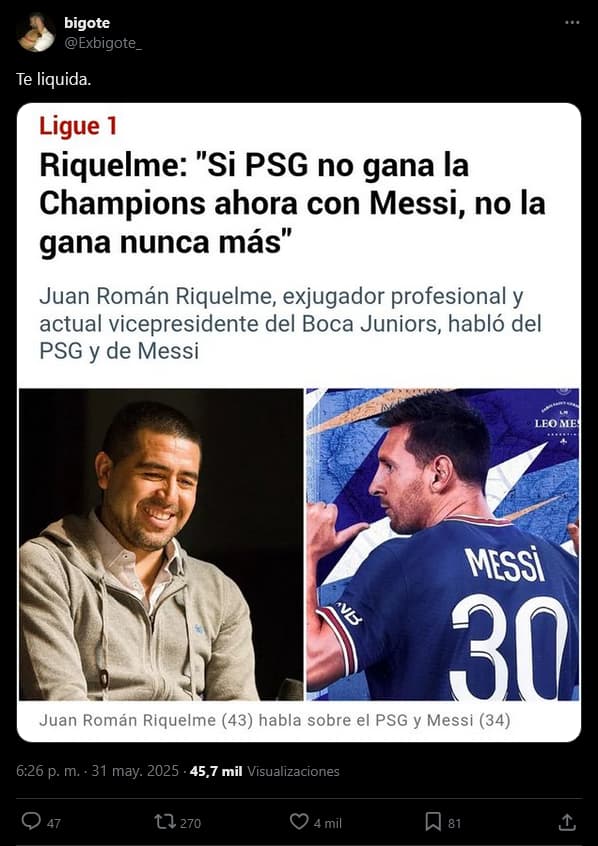Click the smiling man in gray hoodie photo
The image size is (598, 846).
pyautogui.click(x=161, y=544)
